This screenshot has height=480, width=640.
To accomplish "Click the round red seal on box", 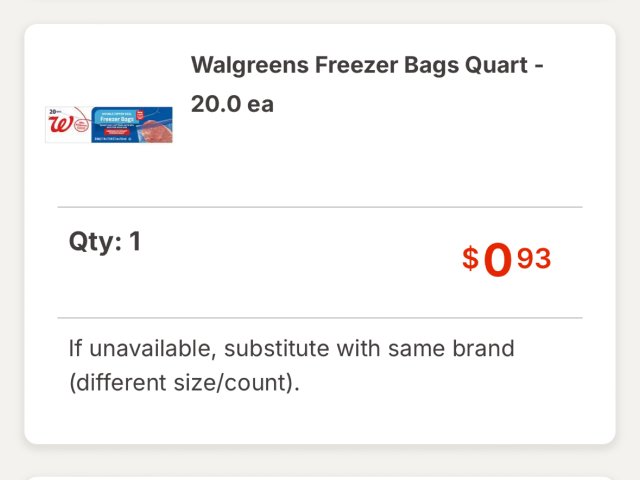I will pos(81,124).
